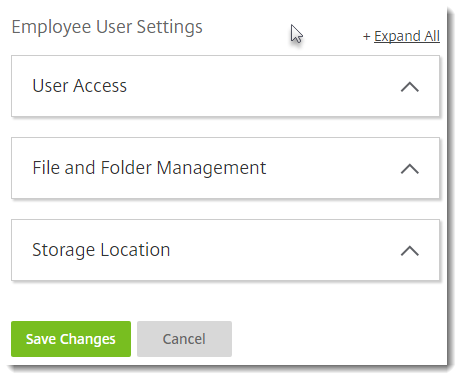Open the Expand All link

407,36
